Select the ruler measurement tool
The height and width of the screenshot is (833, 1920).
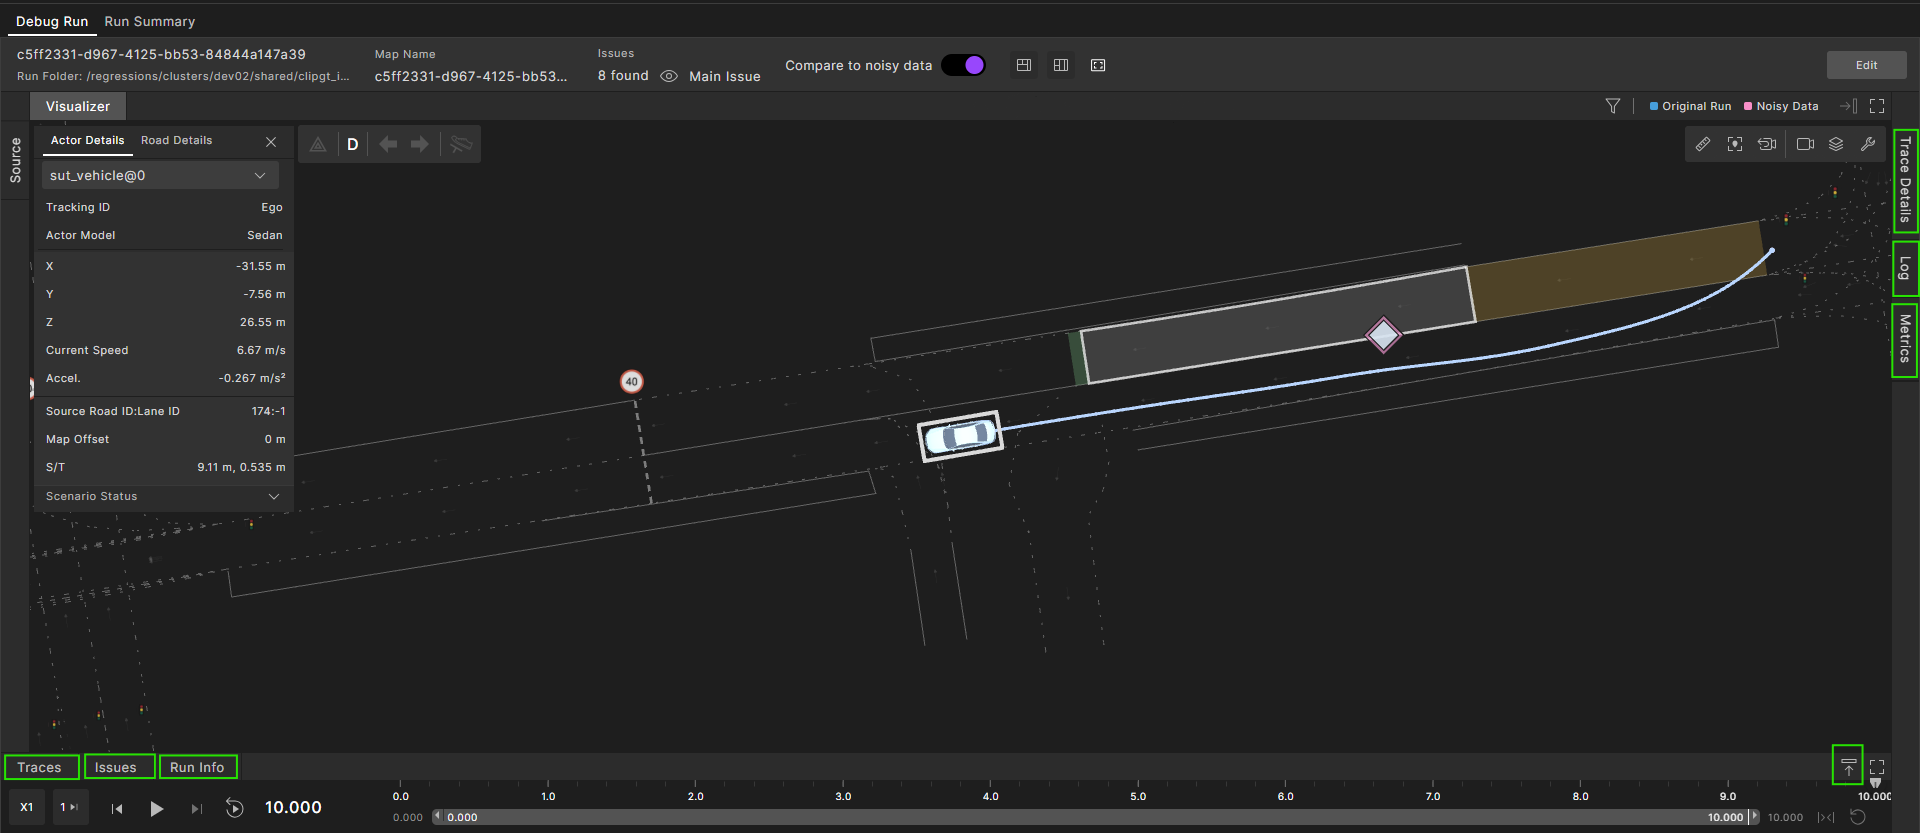pos(1702,144)
